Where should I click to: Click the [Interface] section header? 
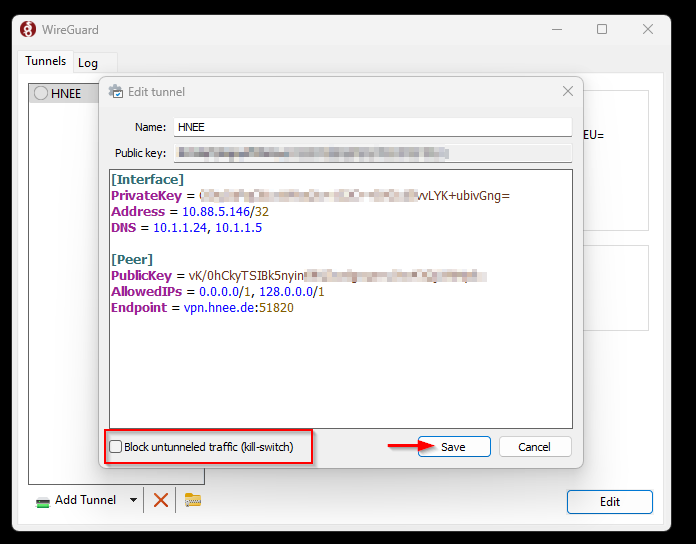click(147, 179)
